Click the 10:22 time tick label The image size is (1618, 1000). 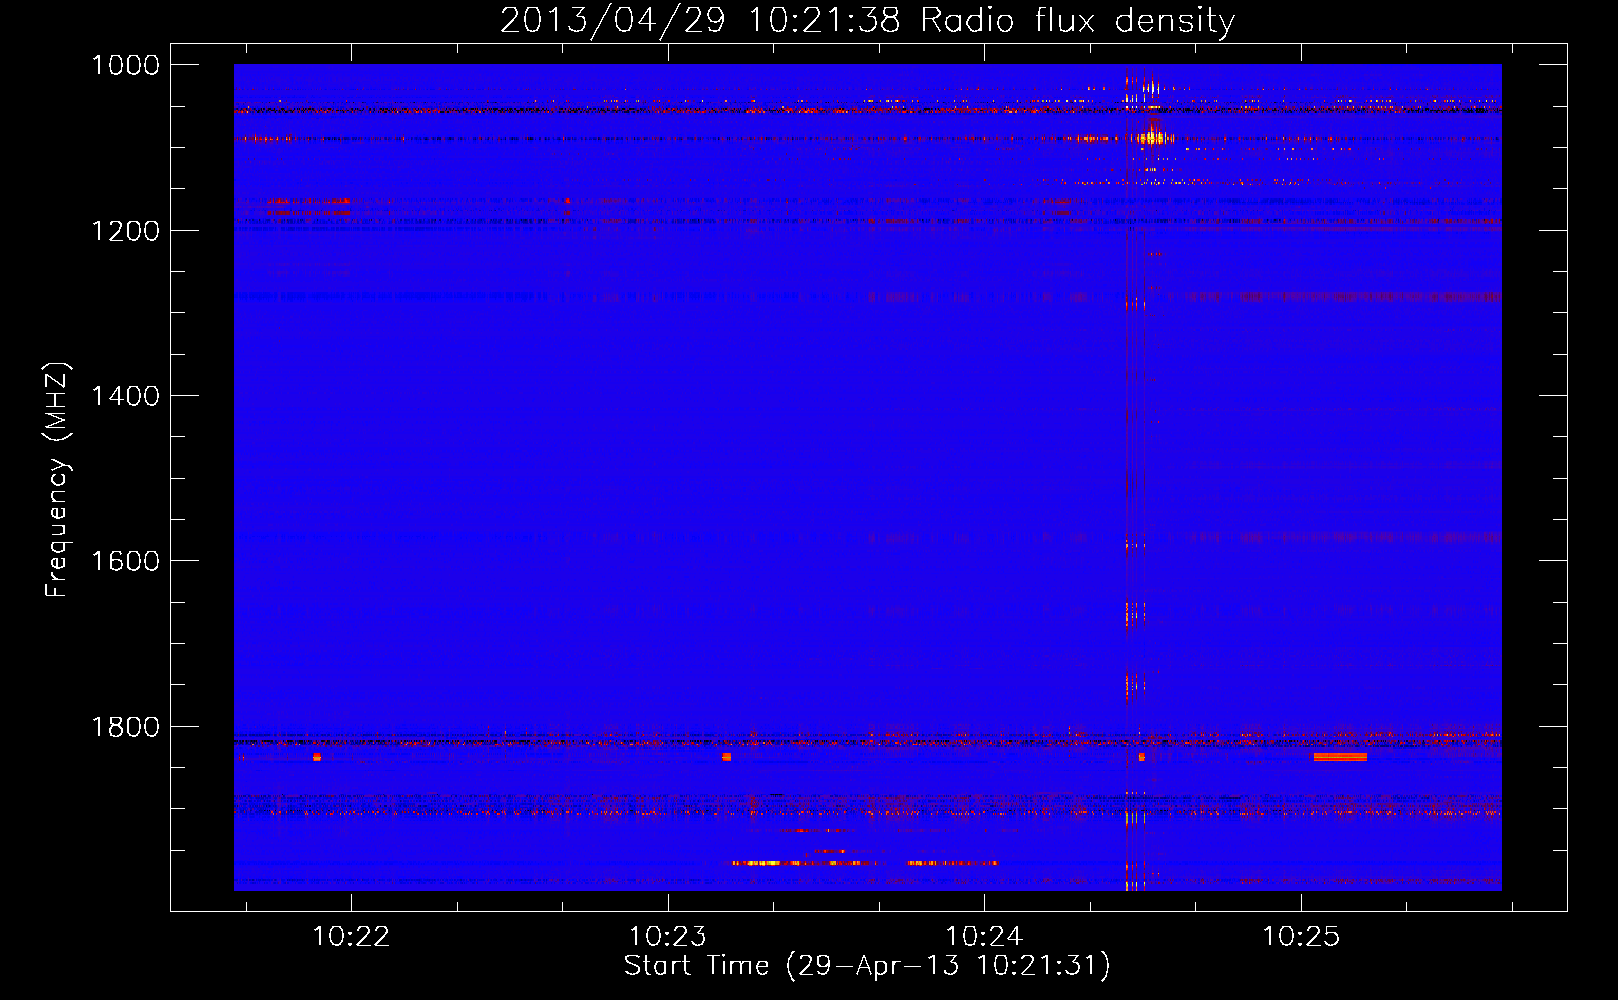point(351,936)
